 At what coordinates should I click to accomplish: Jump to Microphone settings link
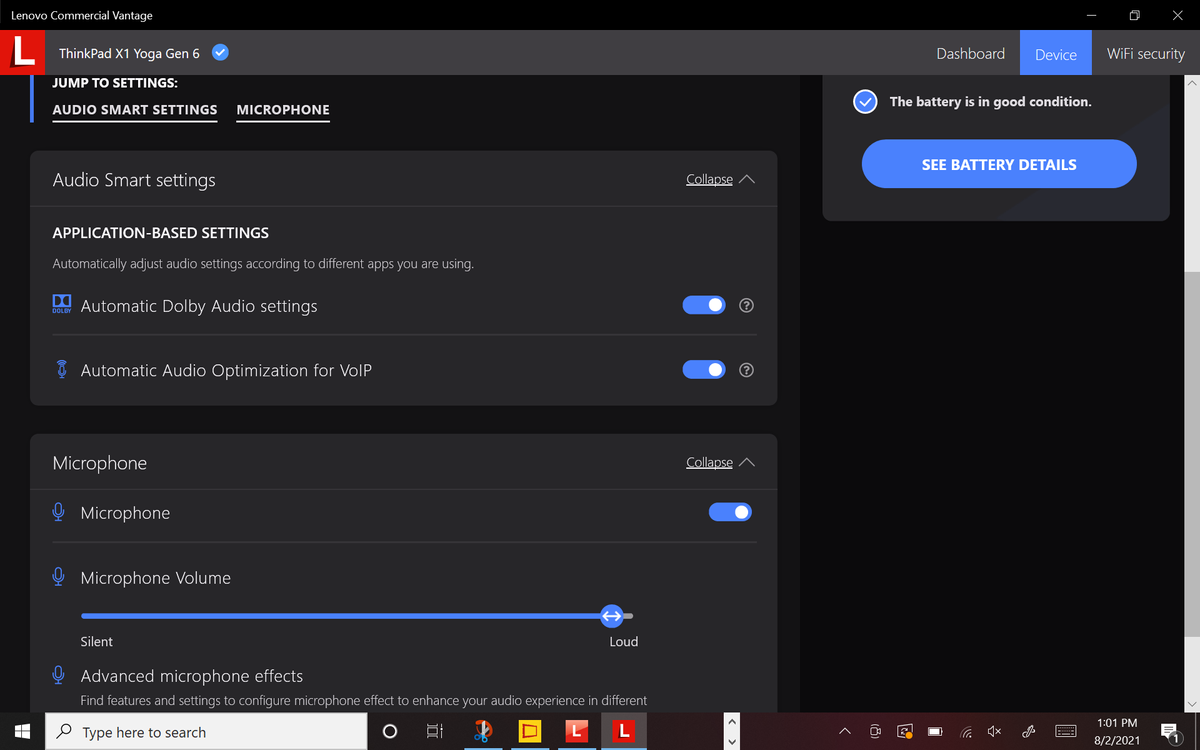[283, 110]
